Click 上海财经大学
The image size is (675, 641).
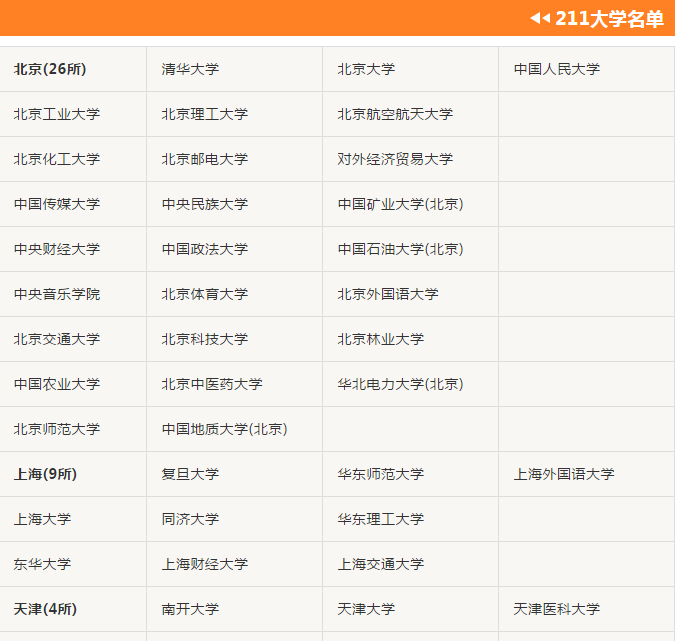click(x=205, y=564)
